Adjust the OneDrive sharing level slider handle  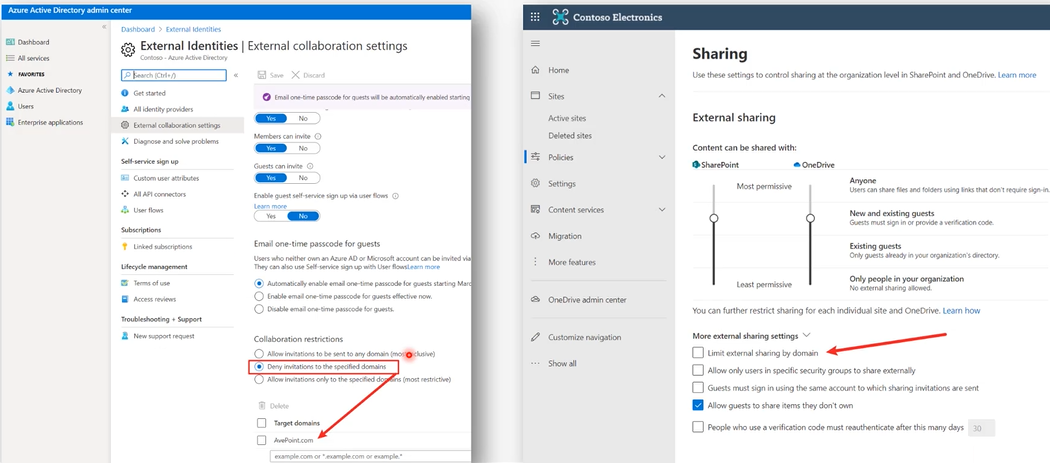(x=810, y=218)
